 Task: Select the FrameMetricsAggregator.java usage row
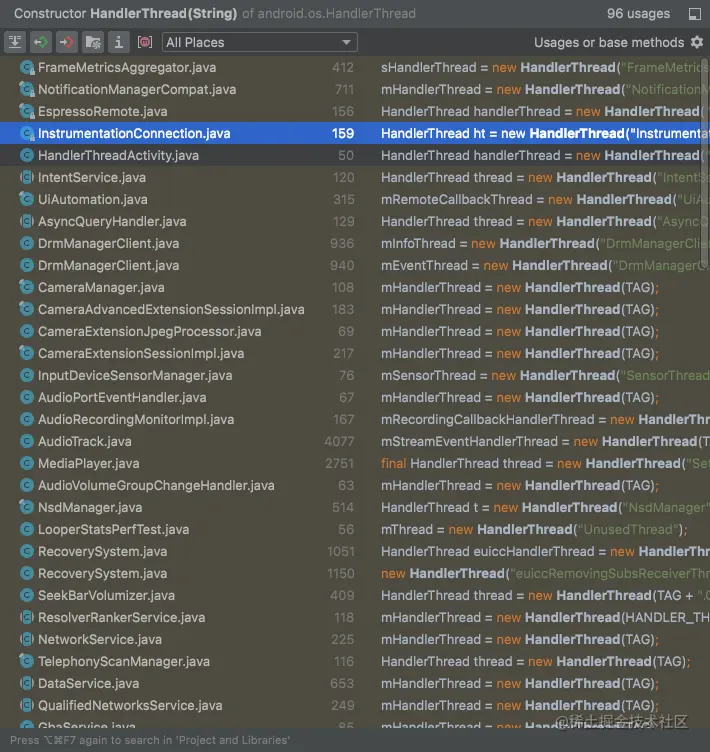click(x=355, y=68)
